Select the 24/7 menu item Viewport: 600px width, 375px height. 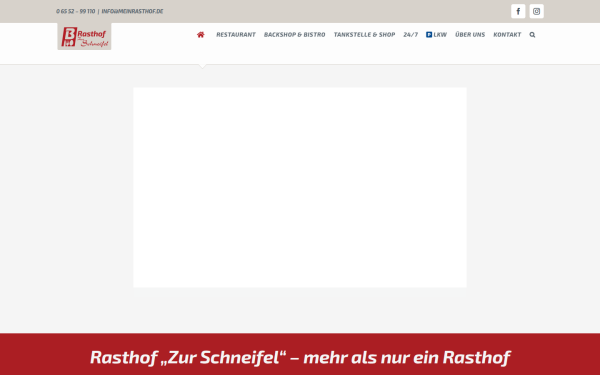(x=411, y=35)
